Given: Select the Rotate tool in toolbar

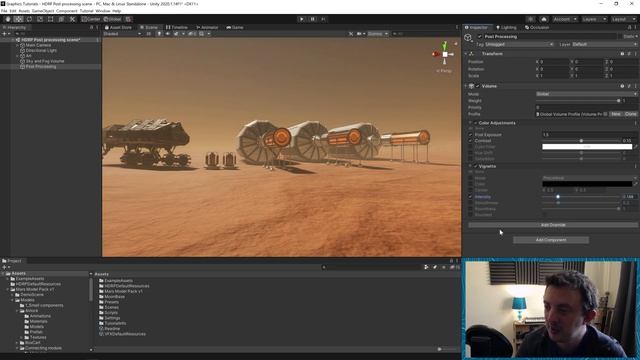Looking at the screenshot, I should (29, 19).
